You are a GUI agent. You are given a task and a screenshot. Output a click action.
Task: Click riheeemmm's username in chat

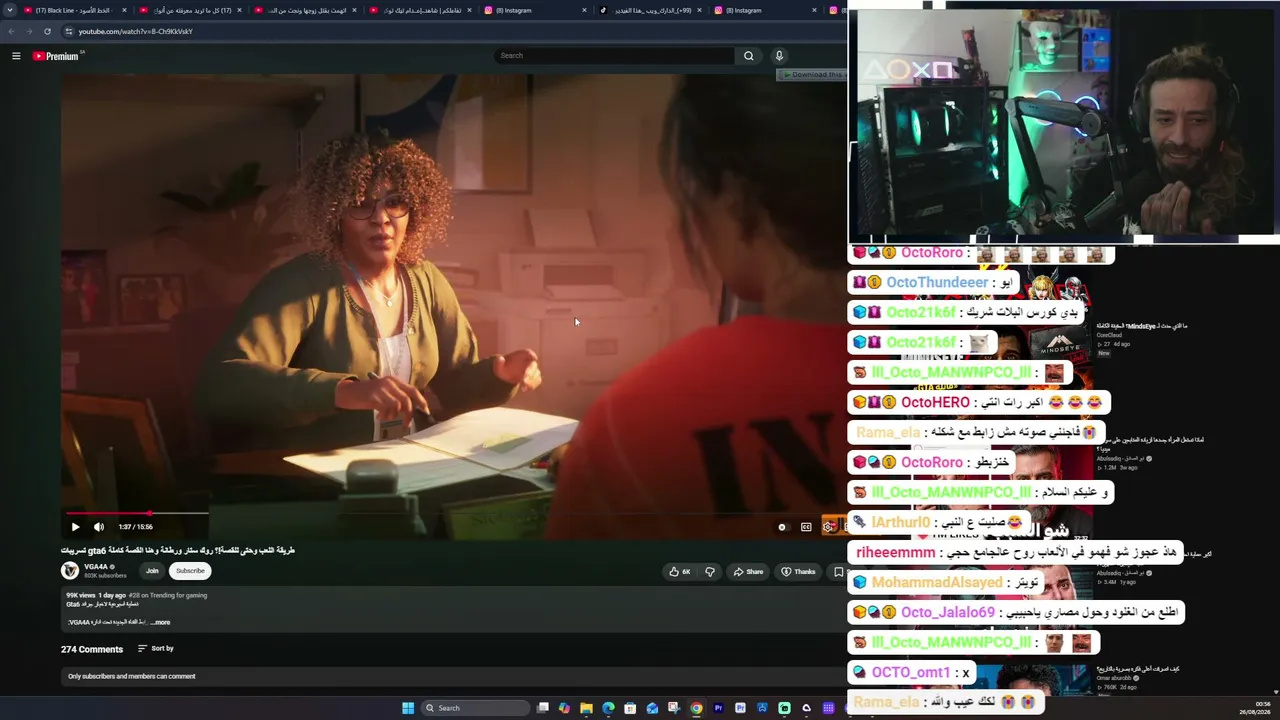pyautogui.click(x=896, y=553)
